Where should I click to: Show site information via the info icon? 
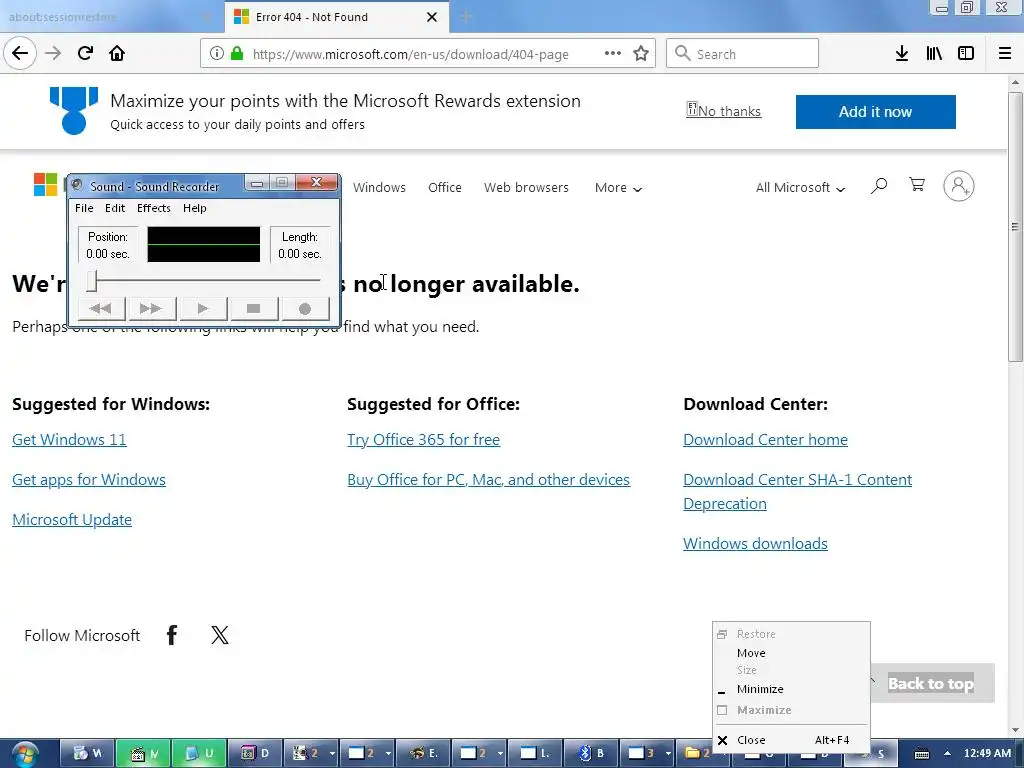tap(217, 54)
